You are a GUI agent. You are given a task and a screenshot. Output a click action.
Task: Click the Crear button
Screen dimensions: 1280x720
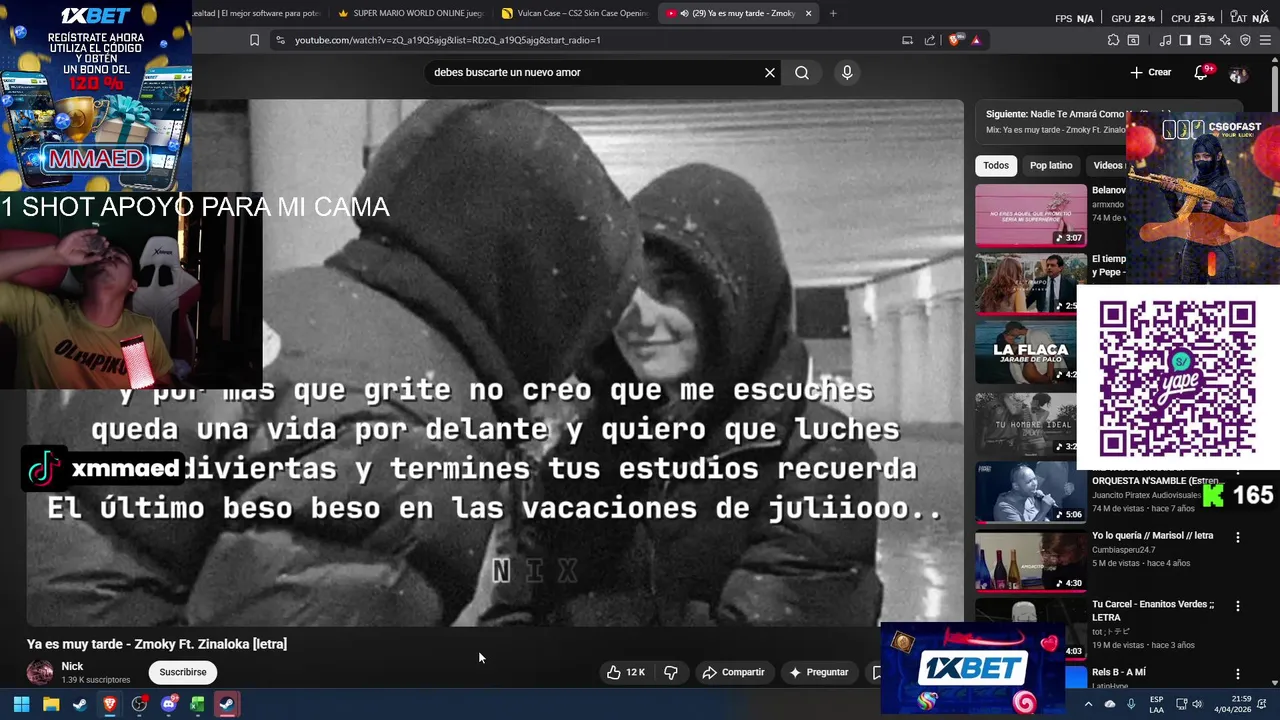[1150, 73]
